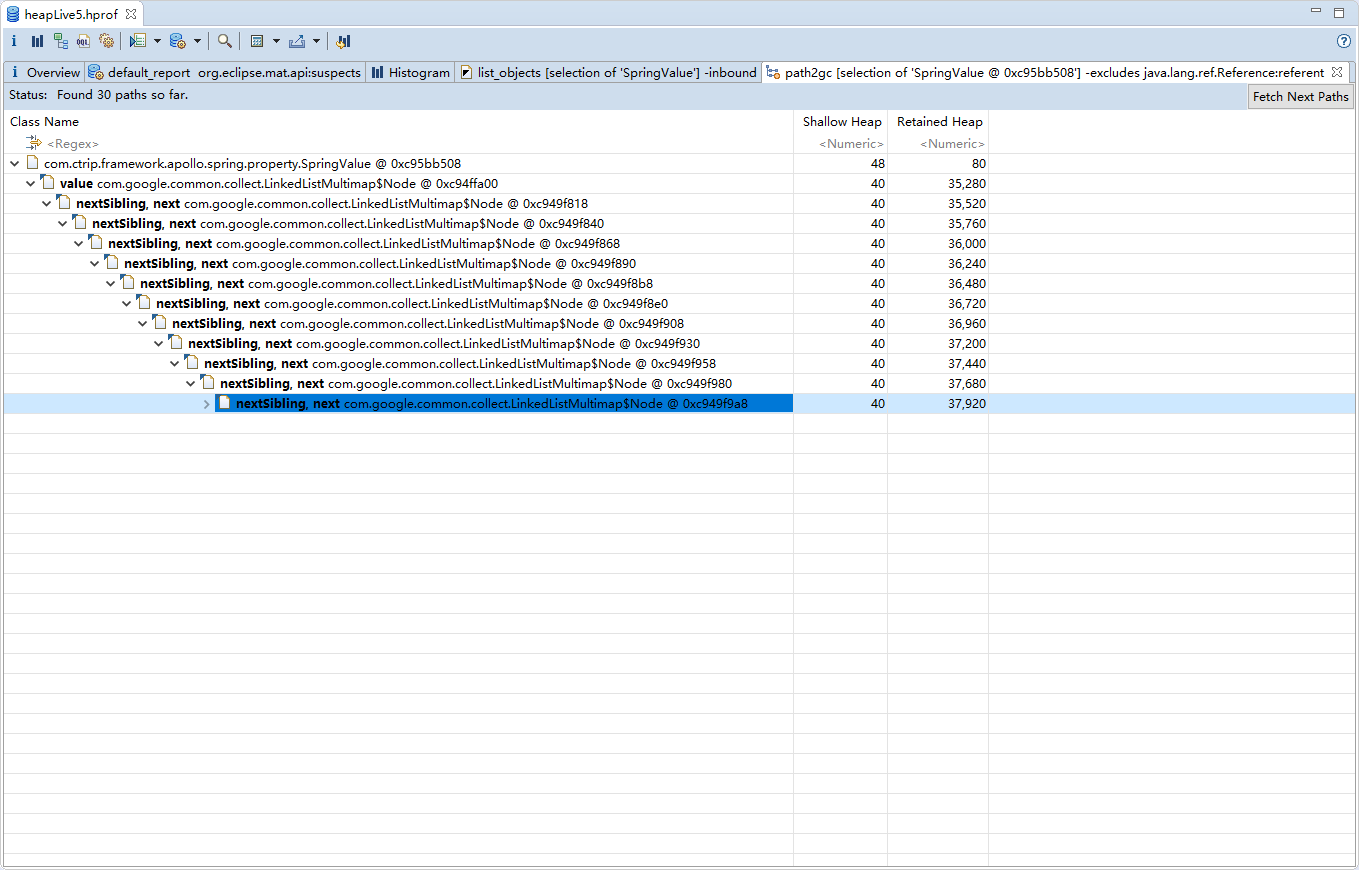Sort by the Retained Heap column header
The width and height of the screenshot is (1359, 870).
click(939, 122)
